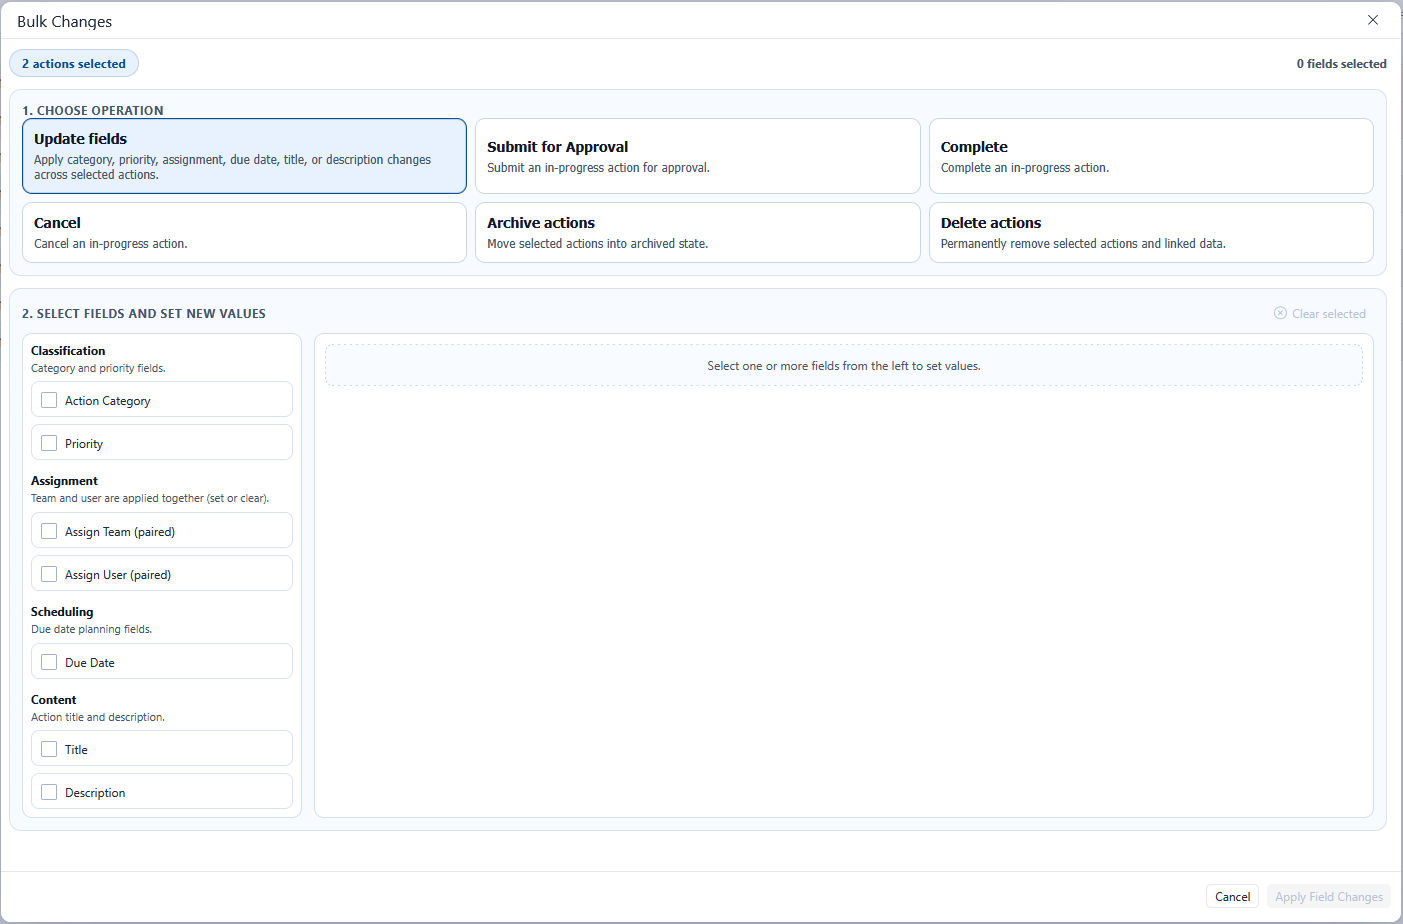Viewport: 1403px width, 924px height.
Task: Enable the Action Category checkbox
Action: pos(49,400)
